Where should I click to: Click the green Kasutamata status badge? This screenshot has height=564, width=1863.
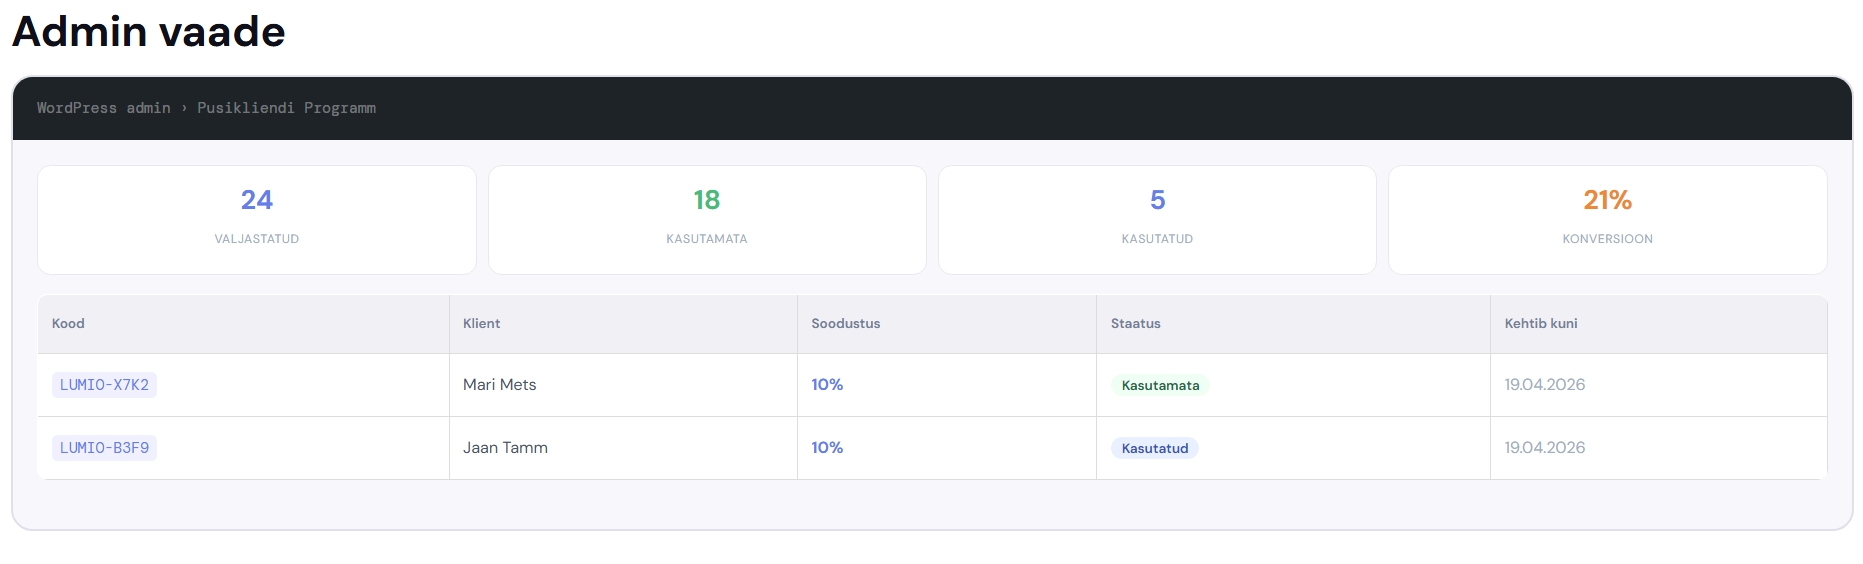pyautogui.click(x=1160, y=386)
